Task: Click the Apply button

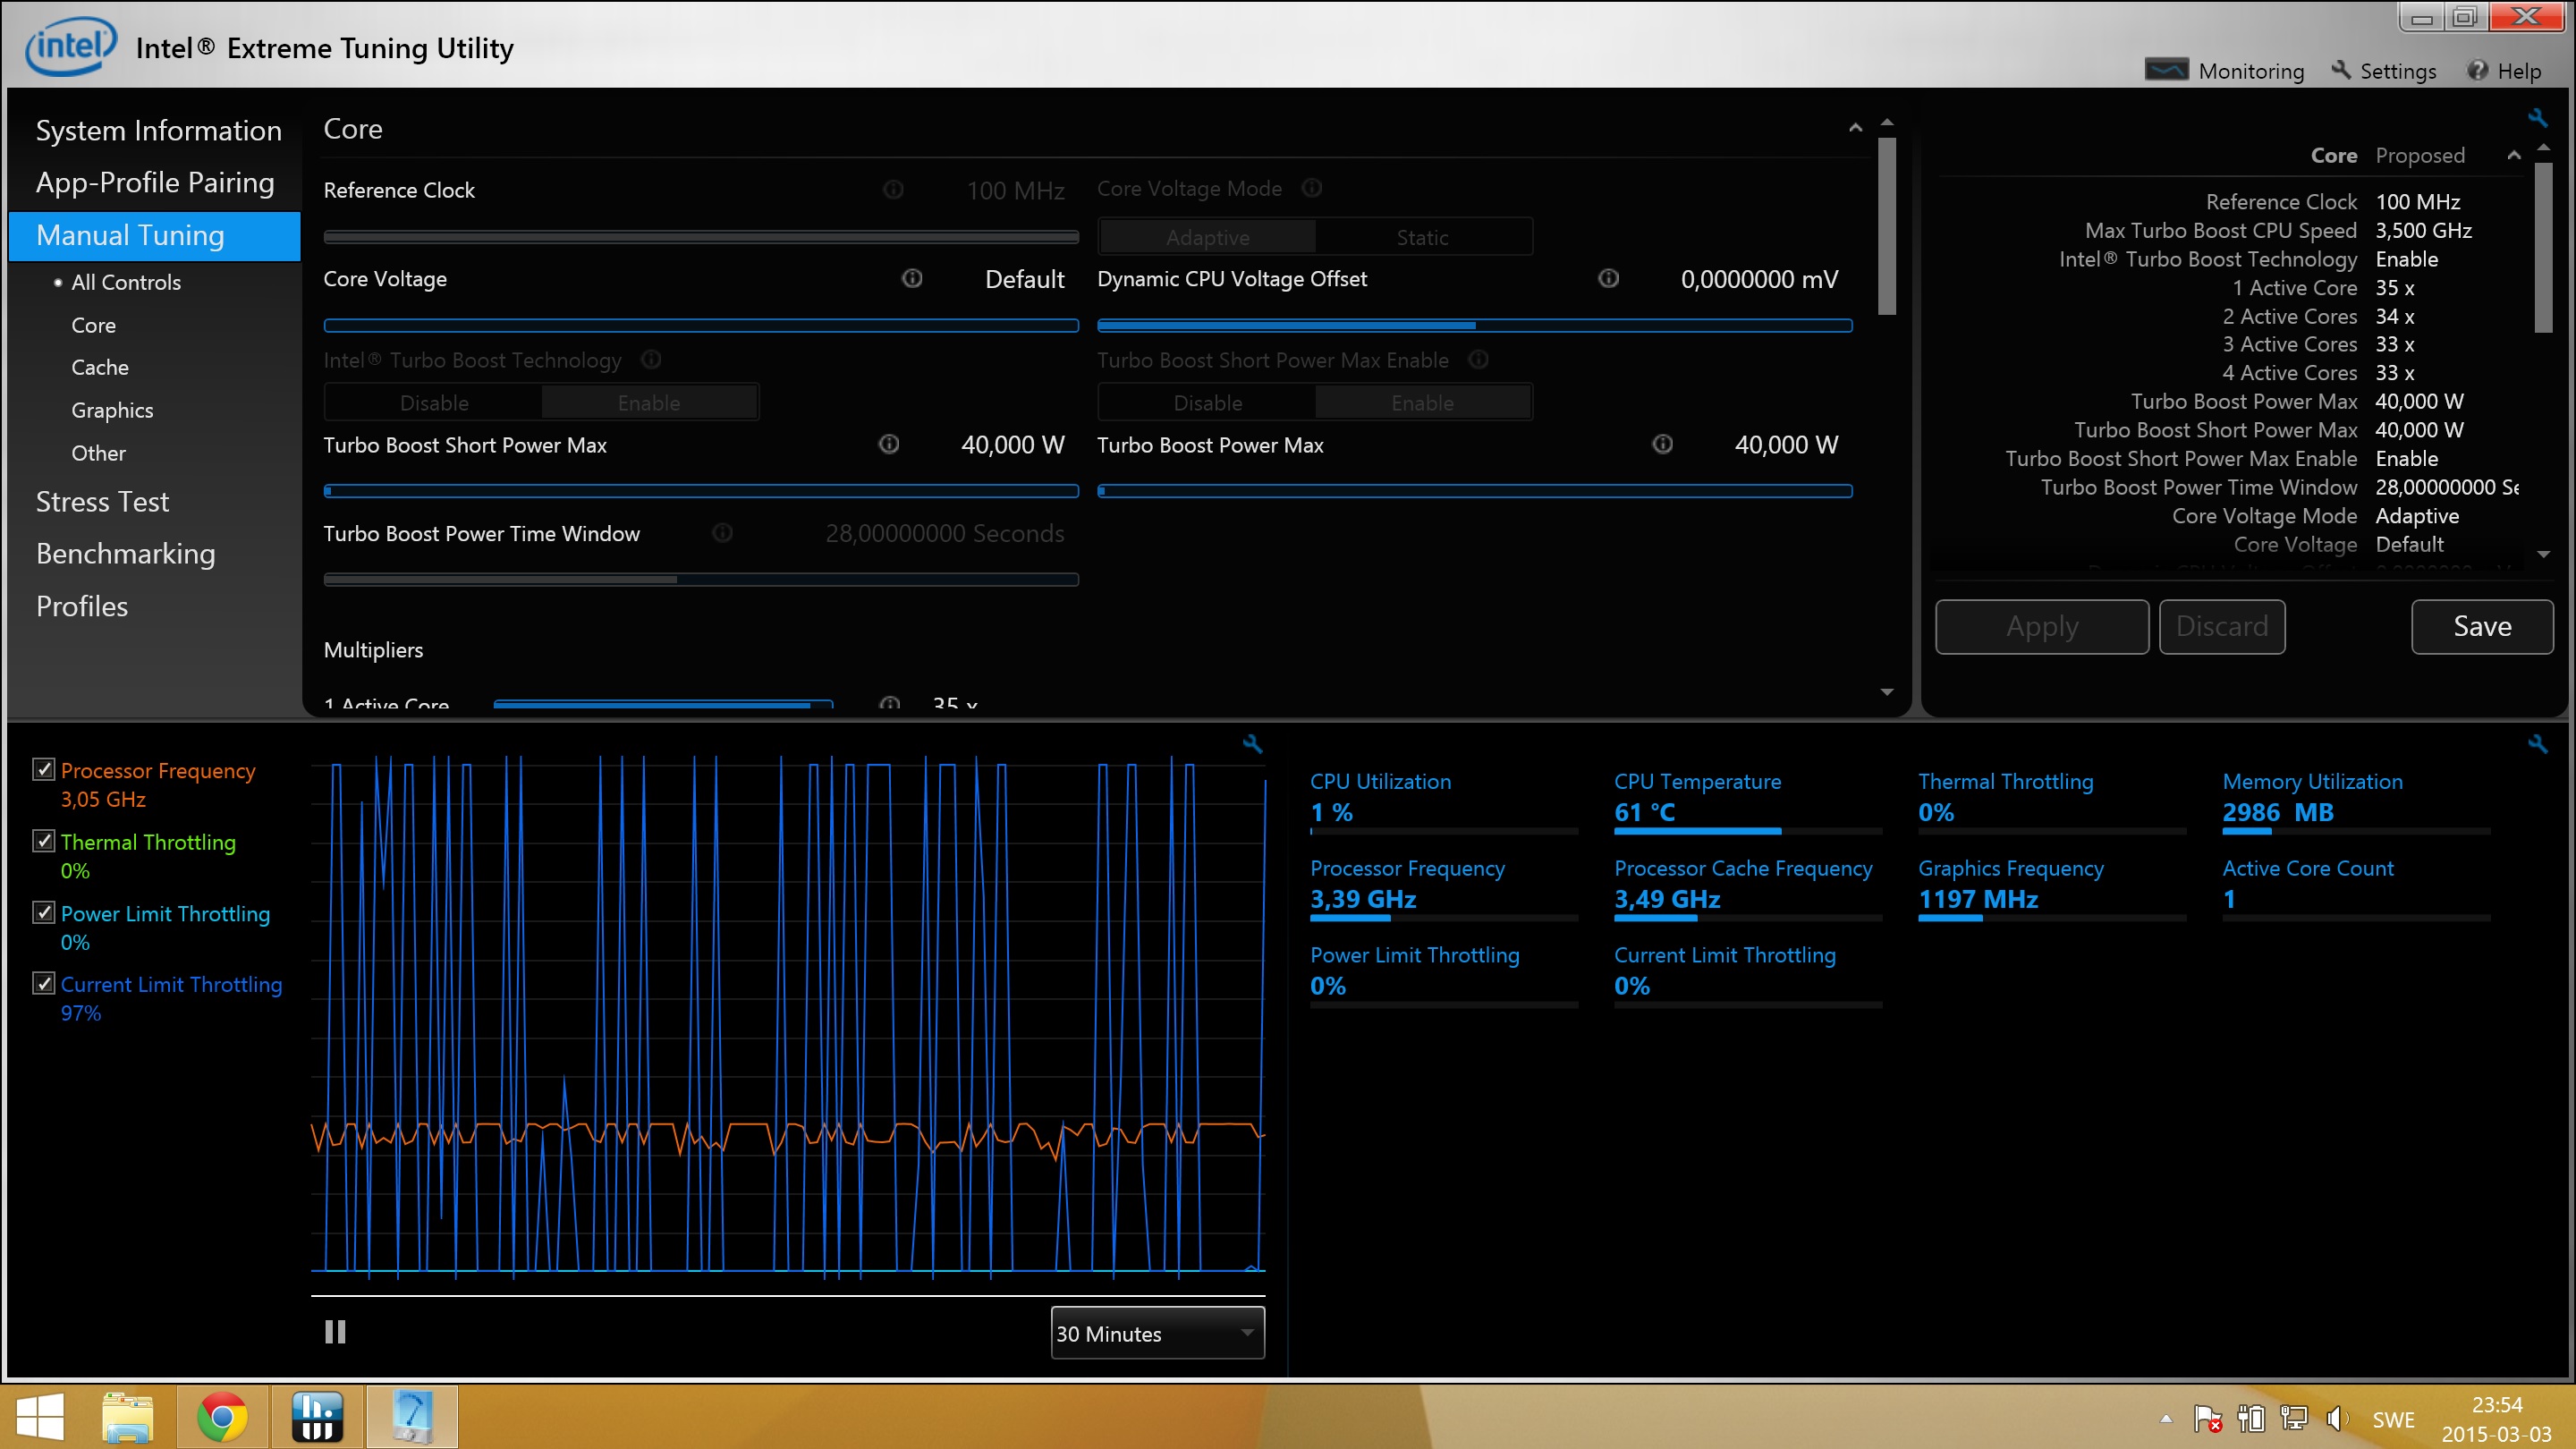Action: click(2042, 626)
